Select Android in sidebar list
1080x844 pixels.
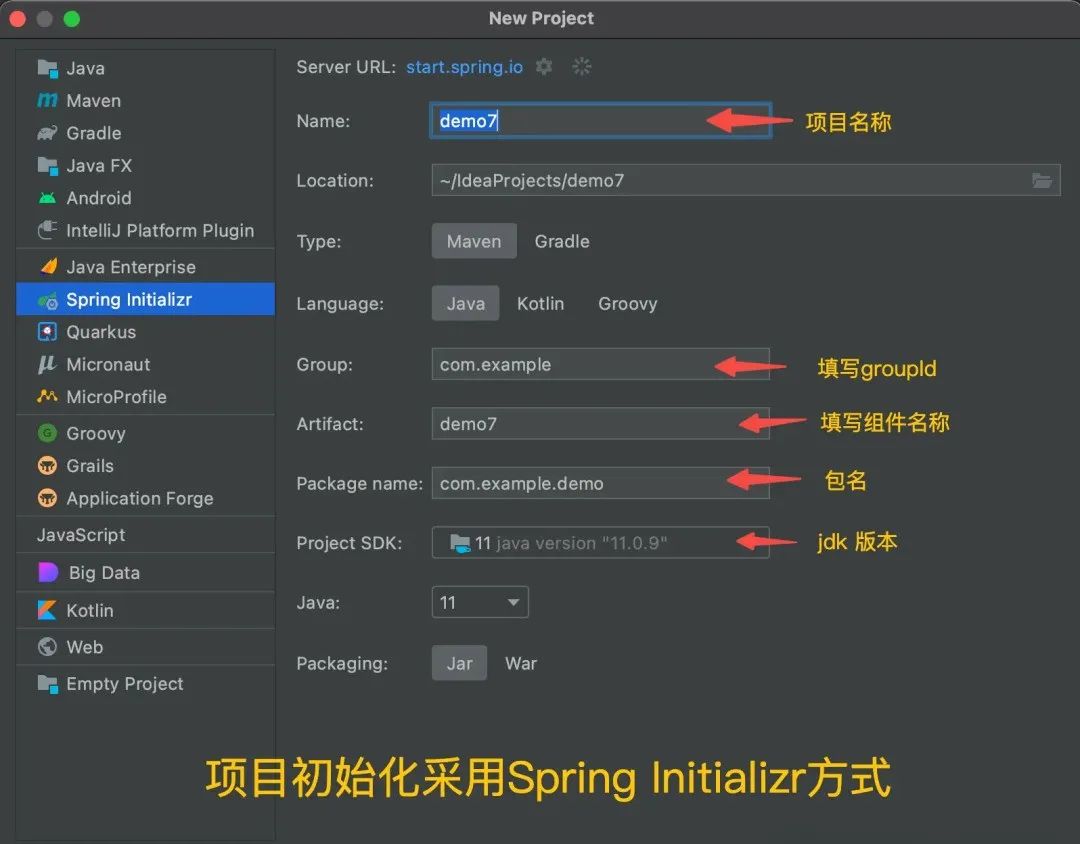pos(145,198)
